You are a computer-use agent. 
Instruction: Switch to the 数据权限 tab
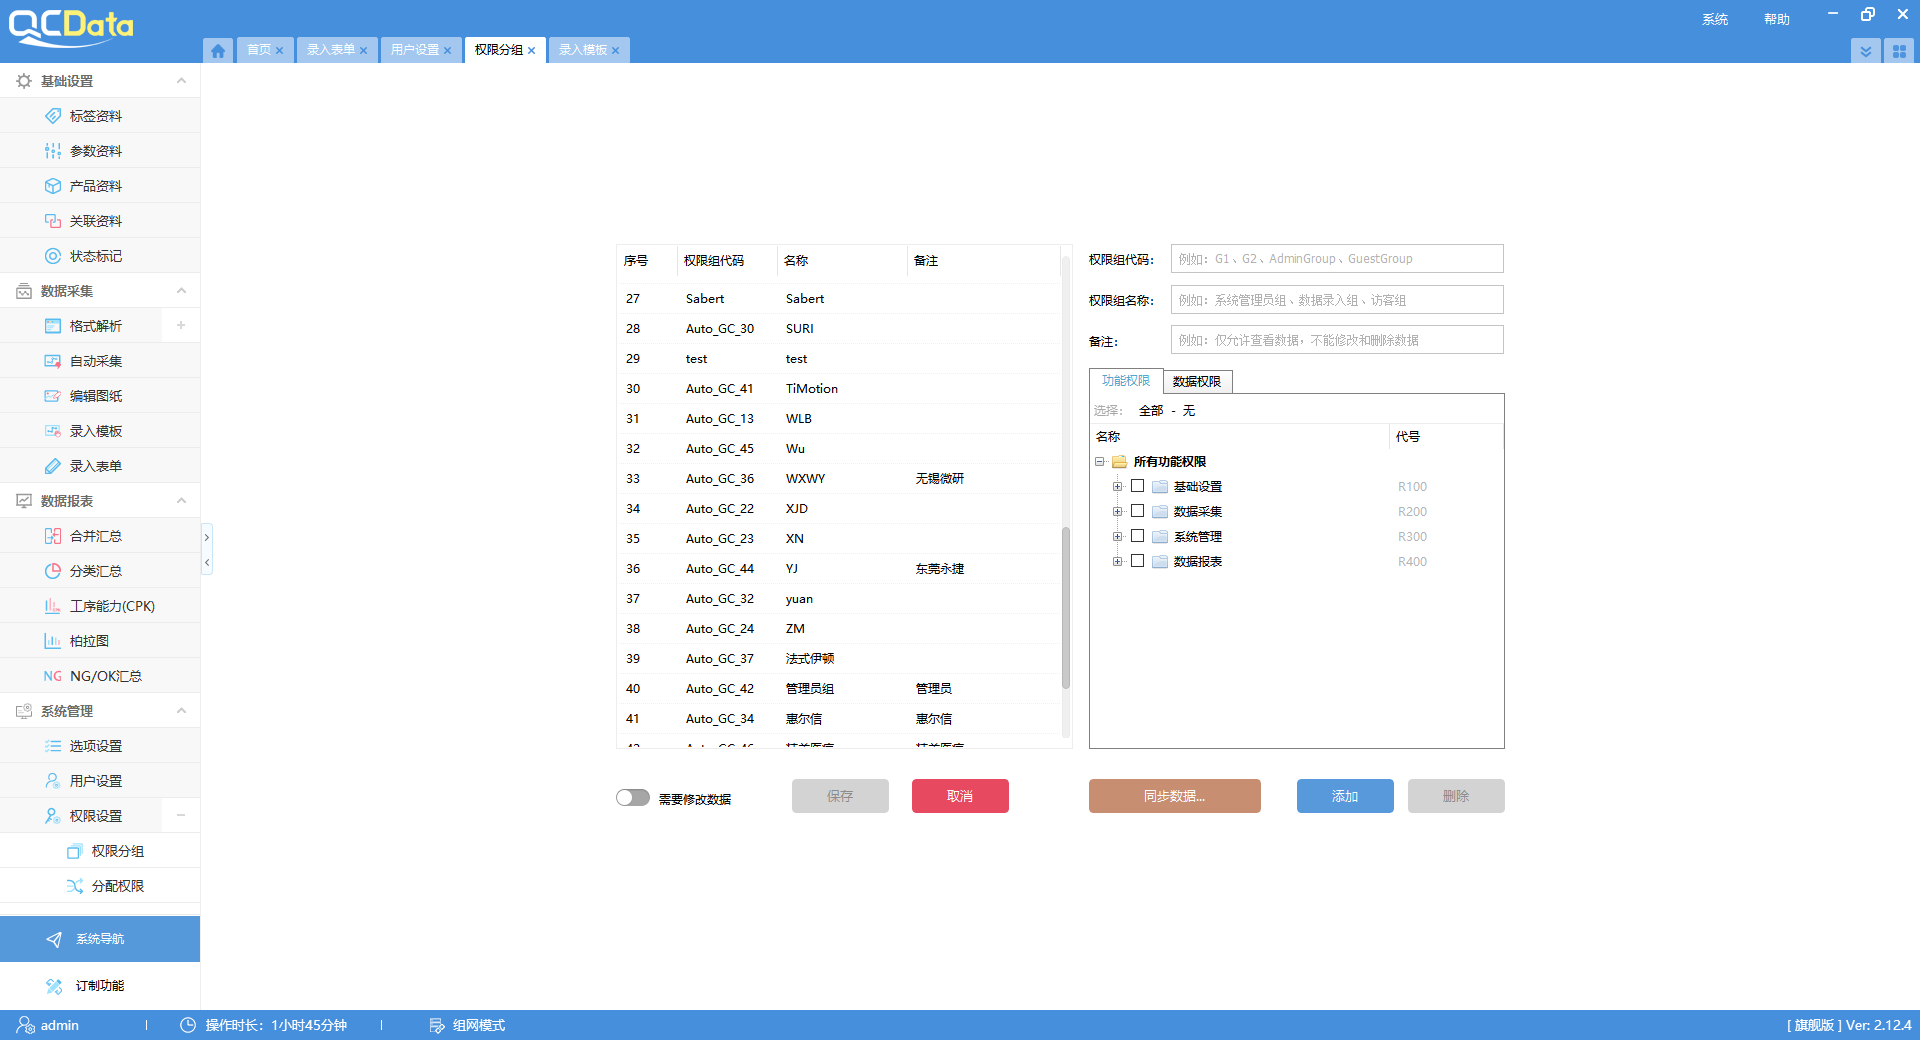tap(1197, 381)
